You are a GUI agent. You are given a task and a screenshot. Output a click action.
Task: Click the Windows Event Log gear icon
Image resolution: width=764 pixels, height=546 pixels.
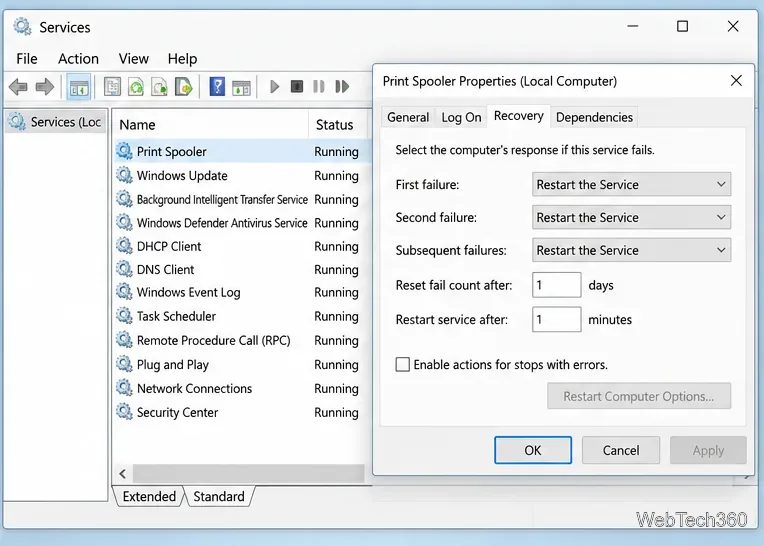[x=124, y=292]
